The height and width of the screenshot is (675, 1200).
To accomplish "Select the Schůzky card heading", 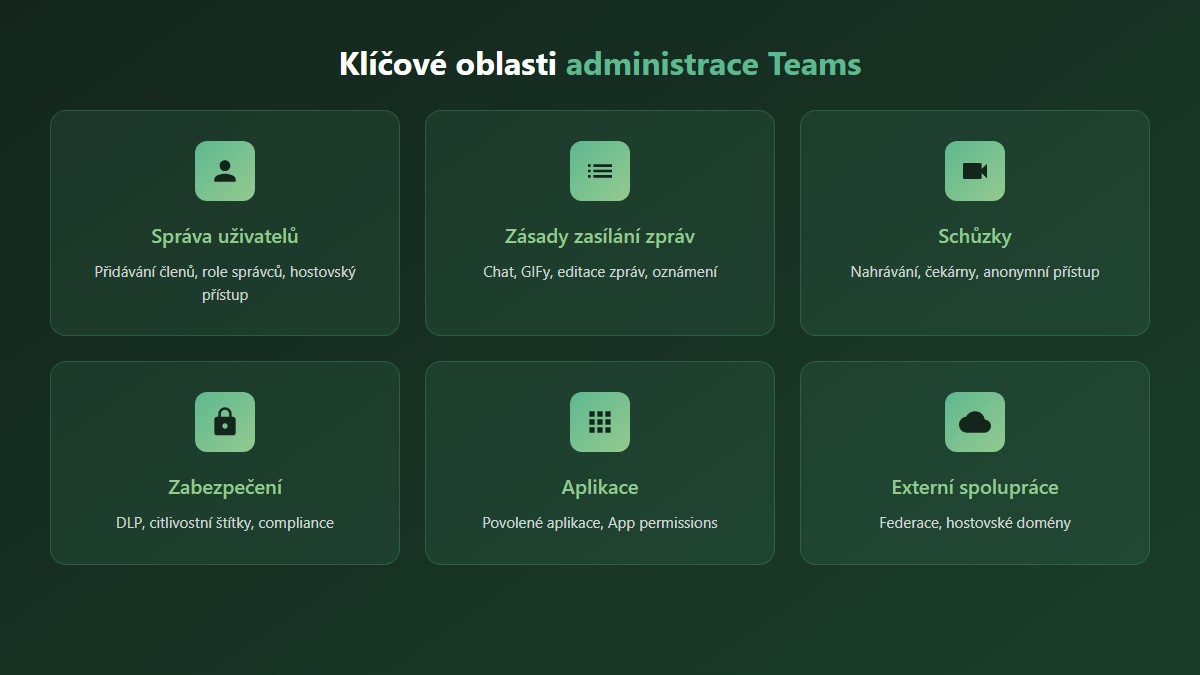I will coord(975,237).
